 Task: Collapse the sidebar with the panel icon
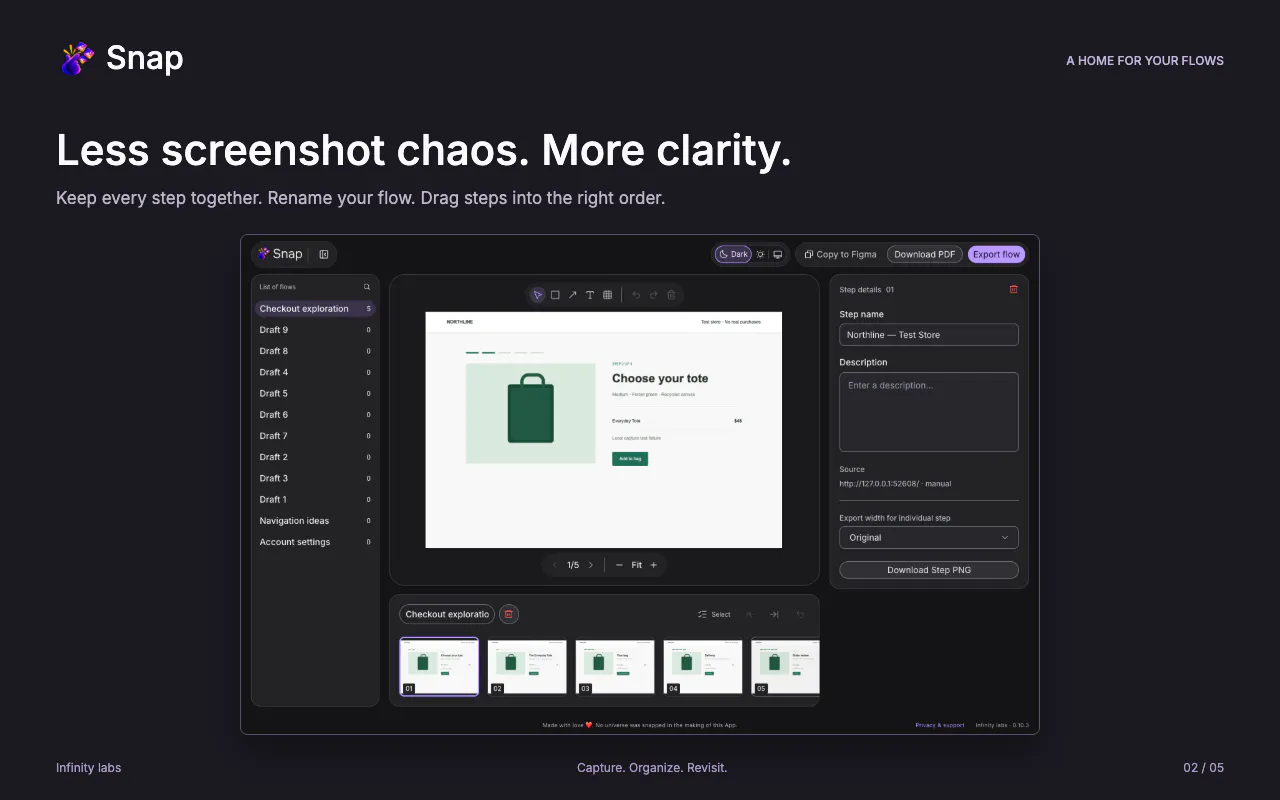(x=324, y=254)
